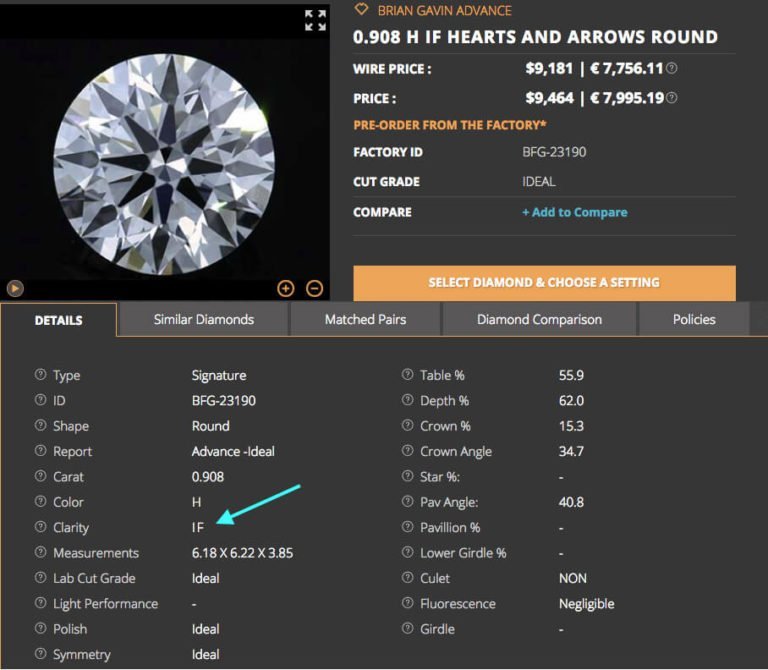Switch to Matched Pairs tab
The width and height of the screenshot is (768, 670).
pyautogui.click(x=365, y=319)
